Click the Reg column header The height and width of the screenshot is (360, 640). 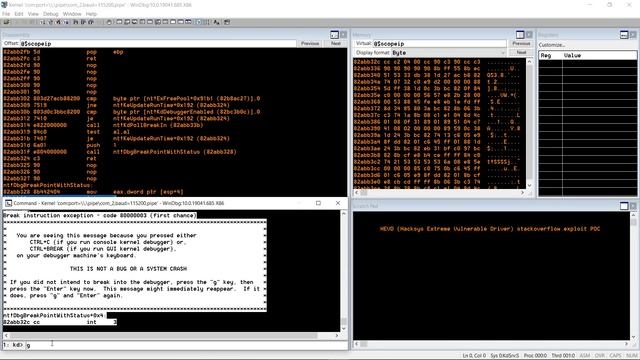click(550, 56)
